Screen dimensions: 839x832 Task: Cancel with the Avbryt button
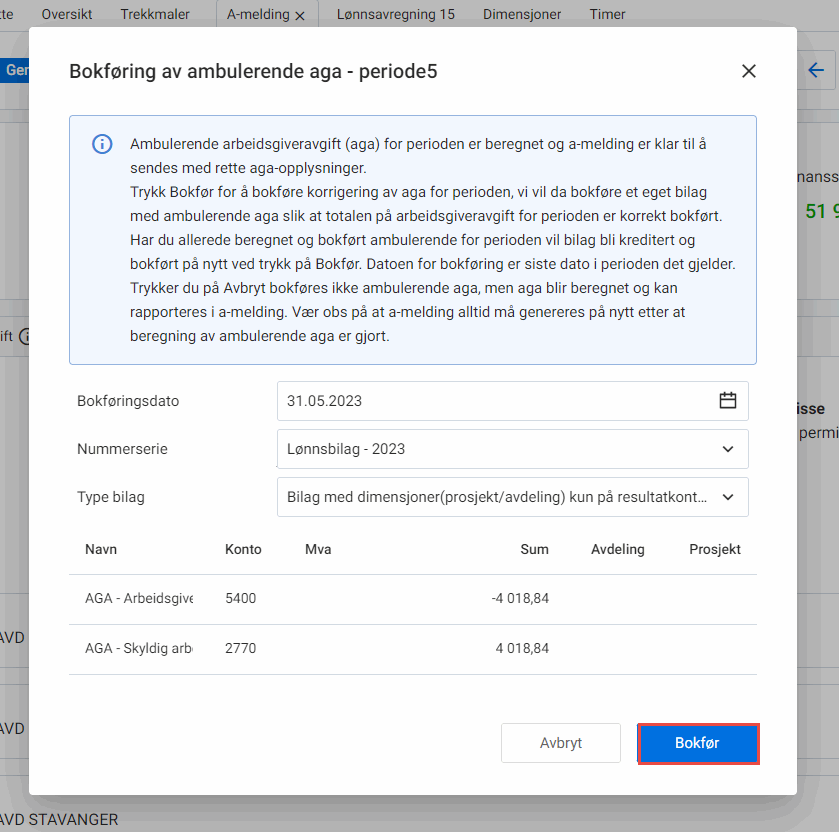(560, 743)
